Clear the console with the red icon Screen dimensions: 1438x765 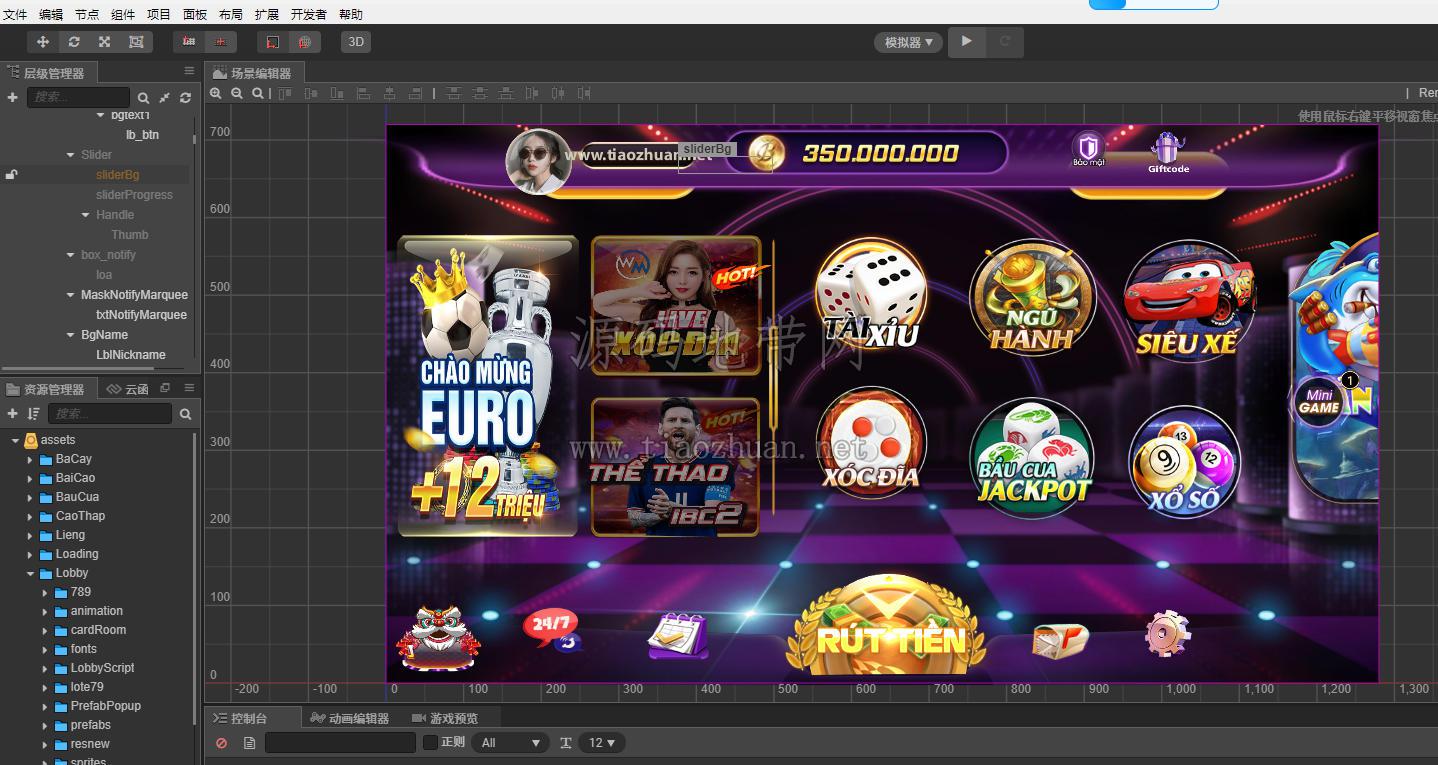pyautogui.click(x=221, y=743)
